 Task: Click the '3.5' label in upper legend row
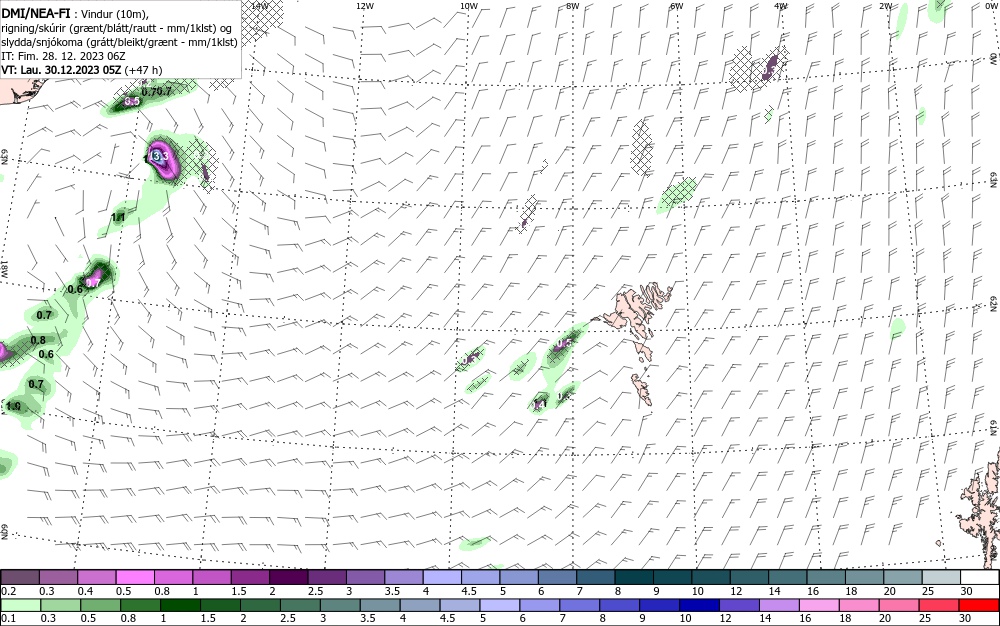pyautogui.click(x=392, y=591)
